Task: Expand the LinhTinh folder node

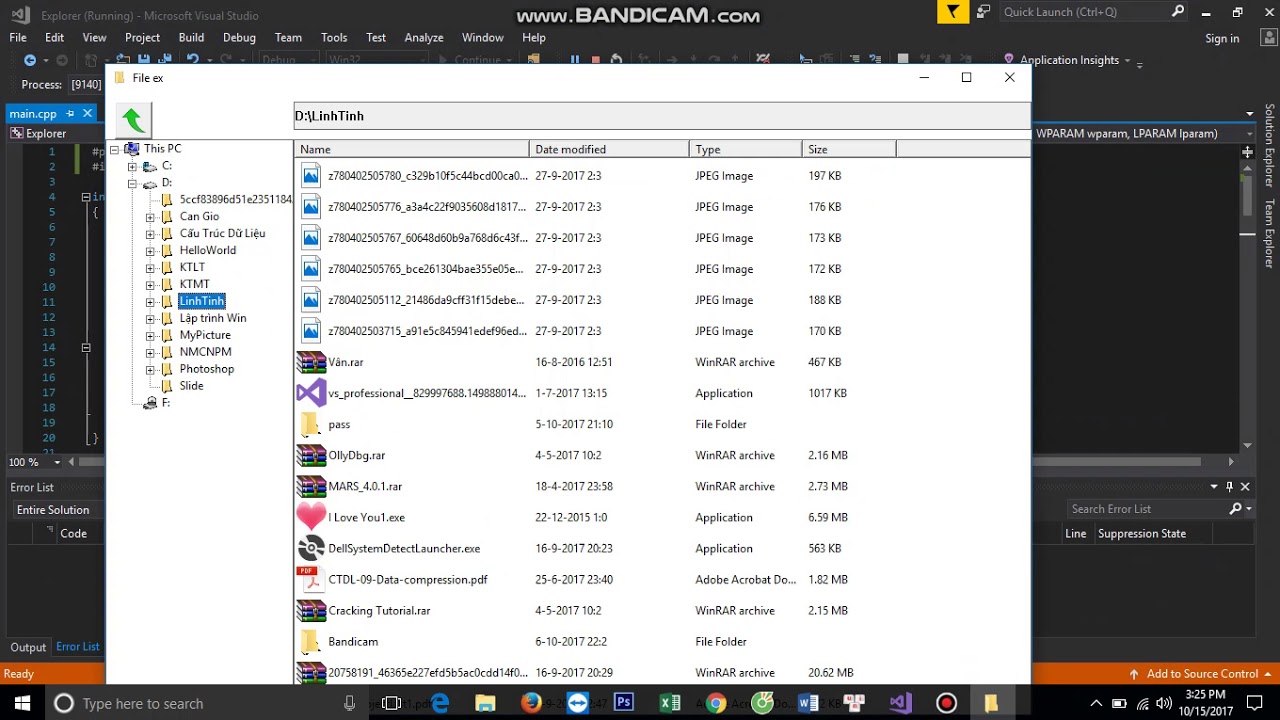Action: [x=150, y=302]
